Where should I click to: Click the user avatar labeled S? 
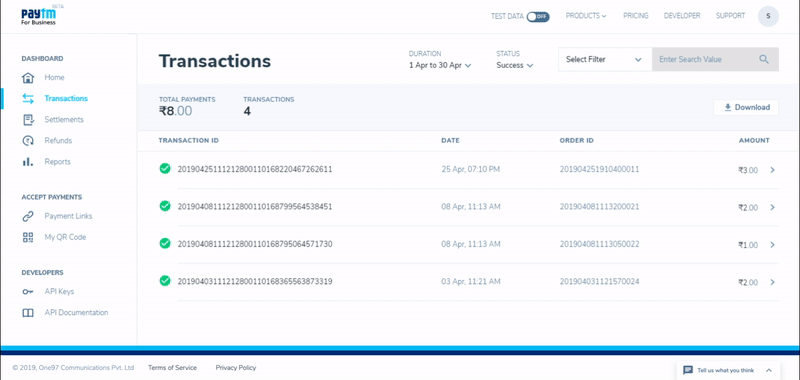768,16
